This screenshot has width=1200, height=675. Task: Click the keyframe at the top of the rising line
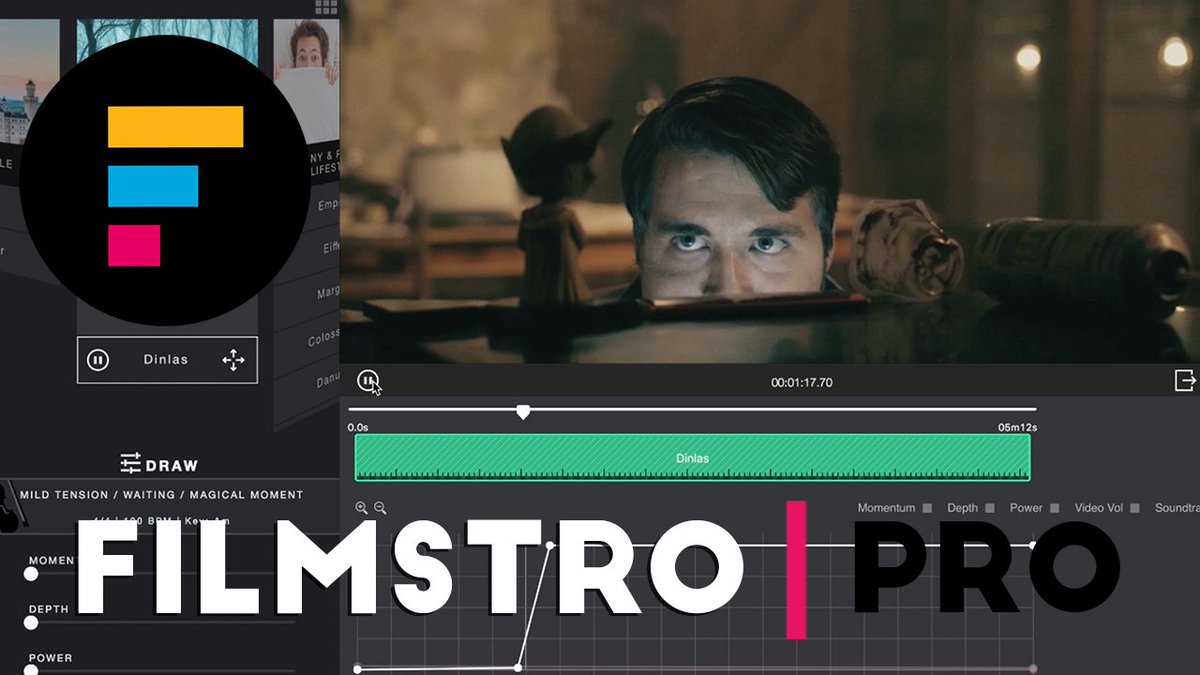[550, 545]
